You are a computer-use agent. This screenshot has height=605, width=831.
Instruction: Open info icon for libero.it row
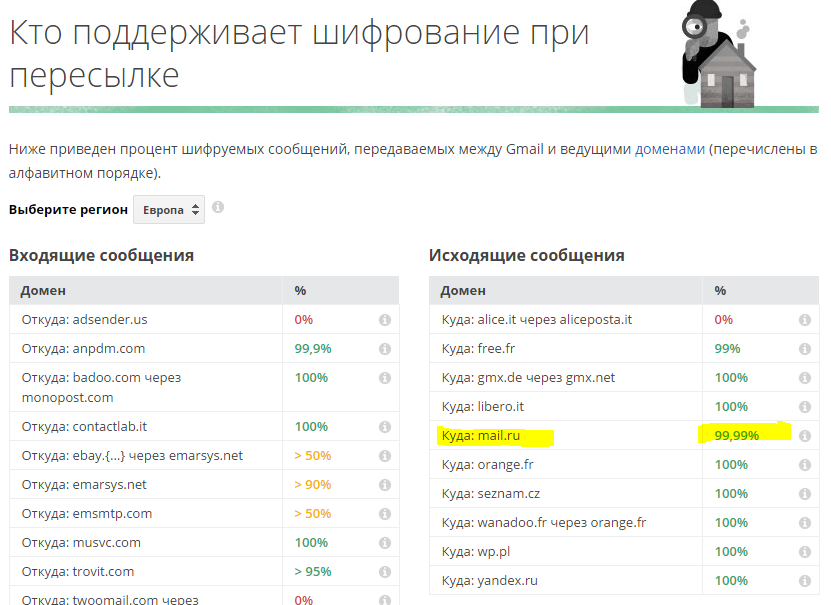(805, 407)
